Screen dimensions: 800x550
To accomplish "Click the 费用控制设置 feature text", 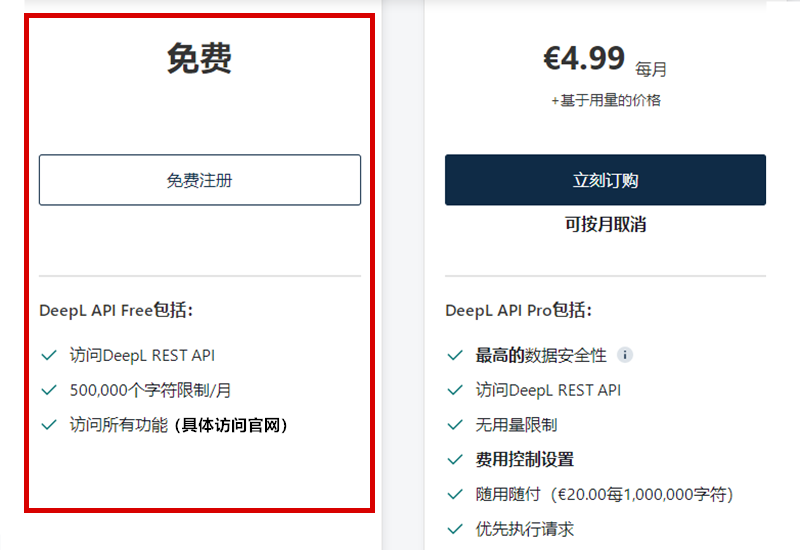I will tap(524, 460).
